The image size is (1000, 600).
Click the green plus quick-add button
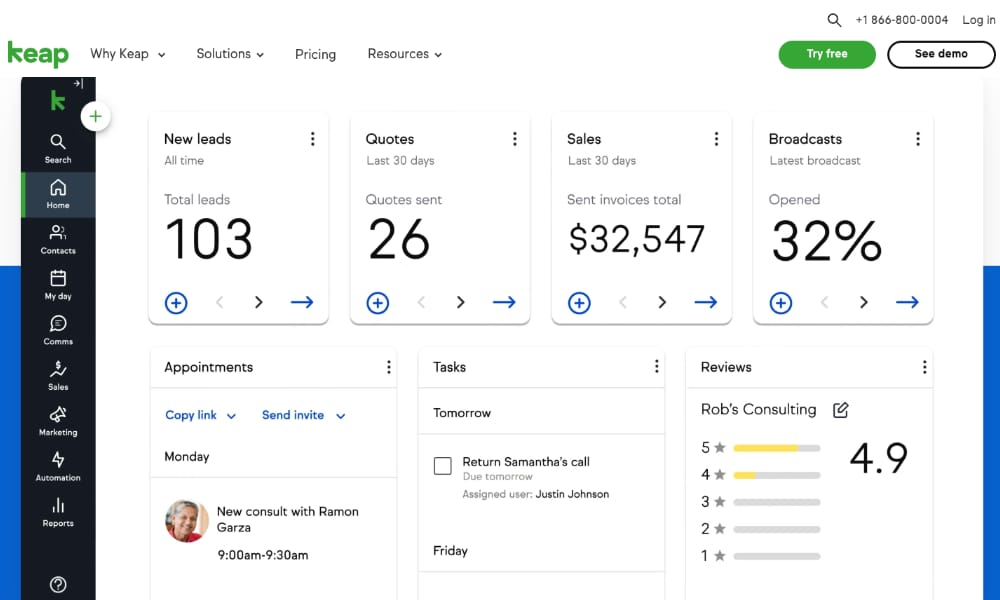click(x=96, y=116)
